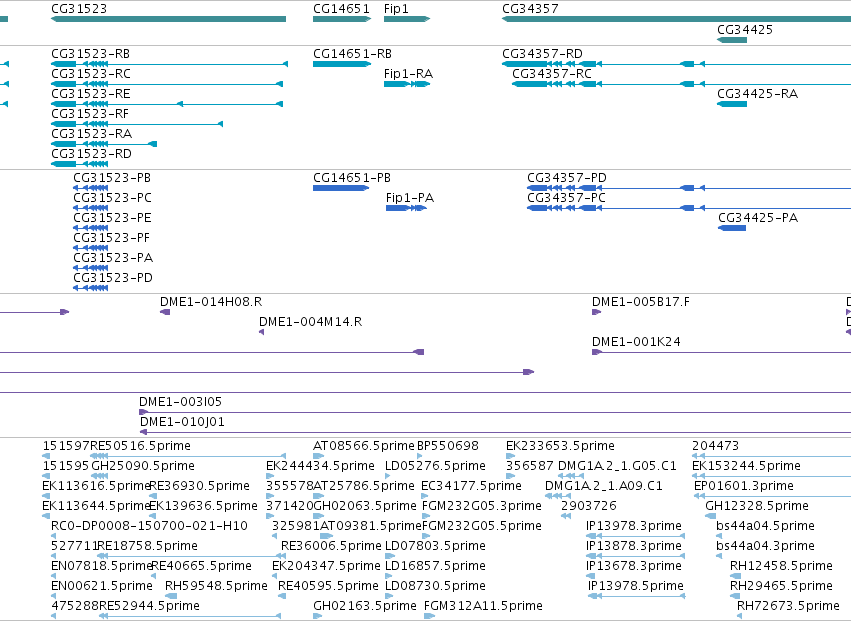This screenshot has width=851, height=621.
Task: Select EST EK139636.5prime
Action: coord(153,516)
